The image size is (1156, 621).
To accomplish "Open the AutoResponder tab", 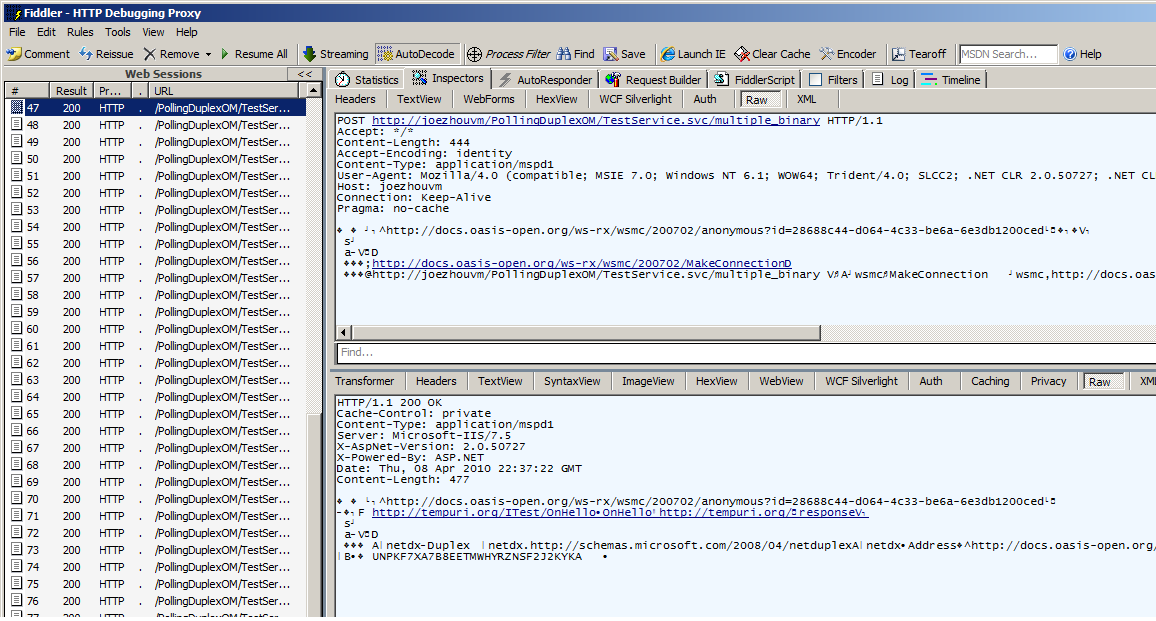I will pyautogui.click(x=546, y=80).
